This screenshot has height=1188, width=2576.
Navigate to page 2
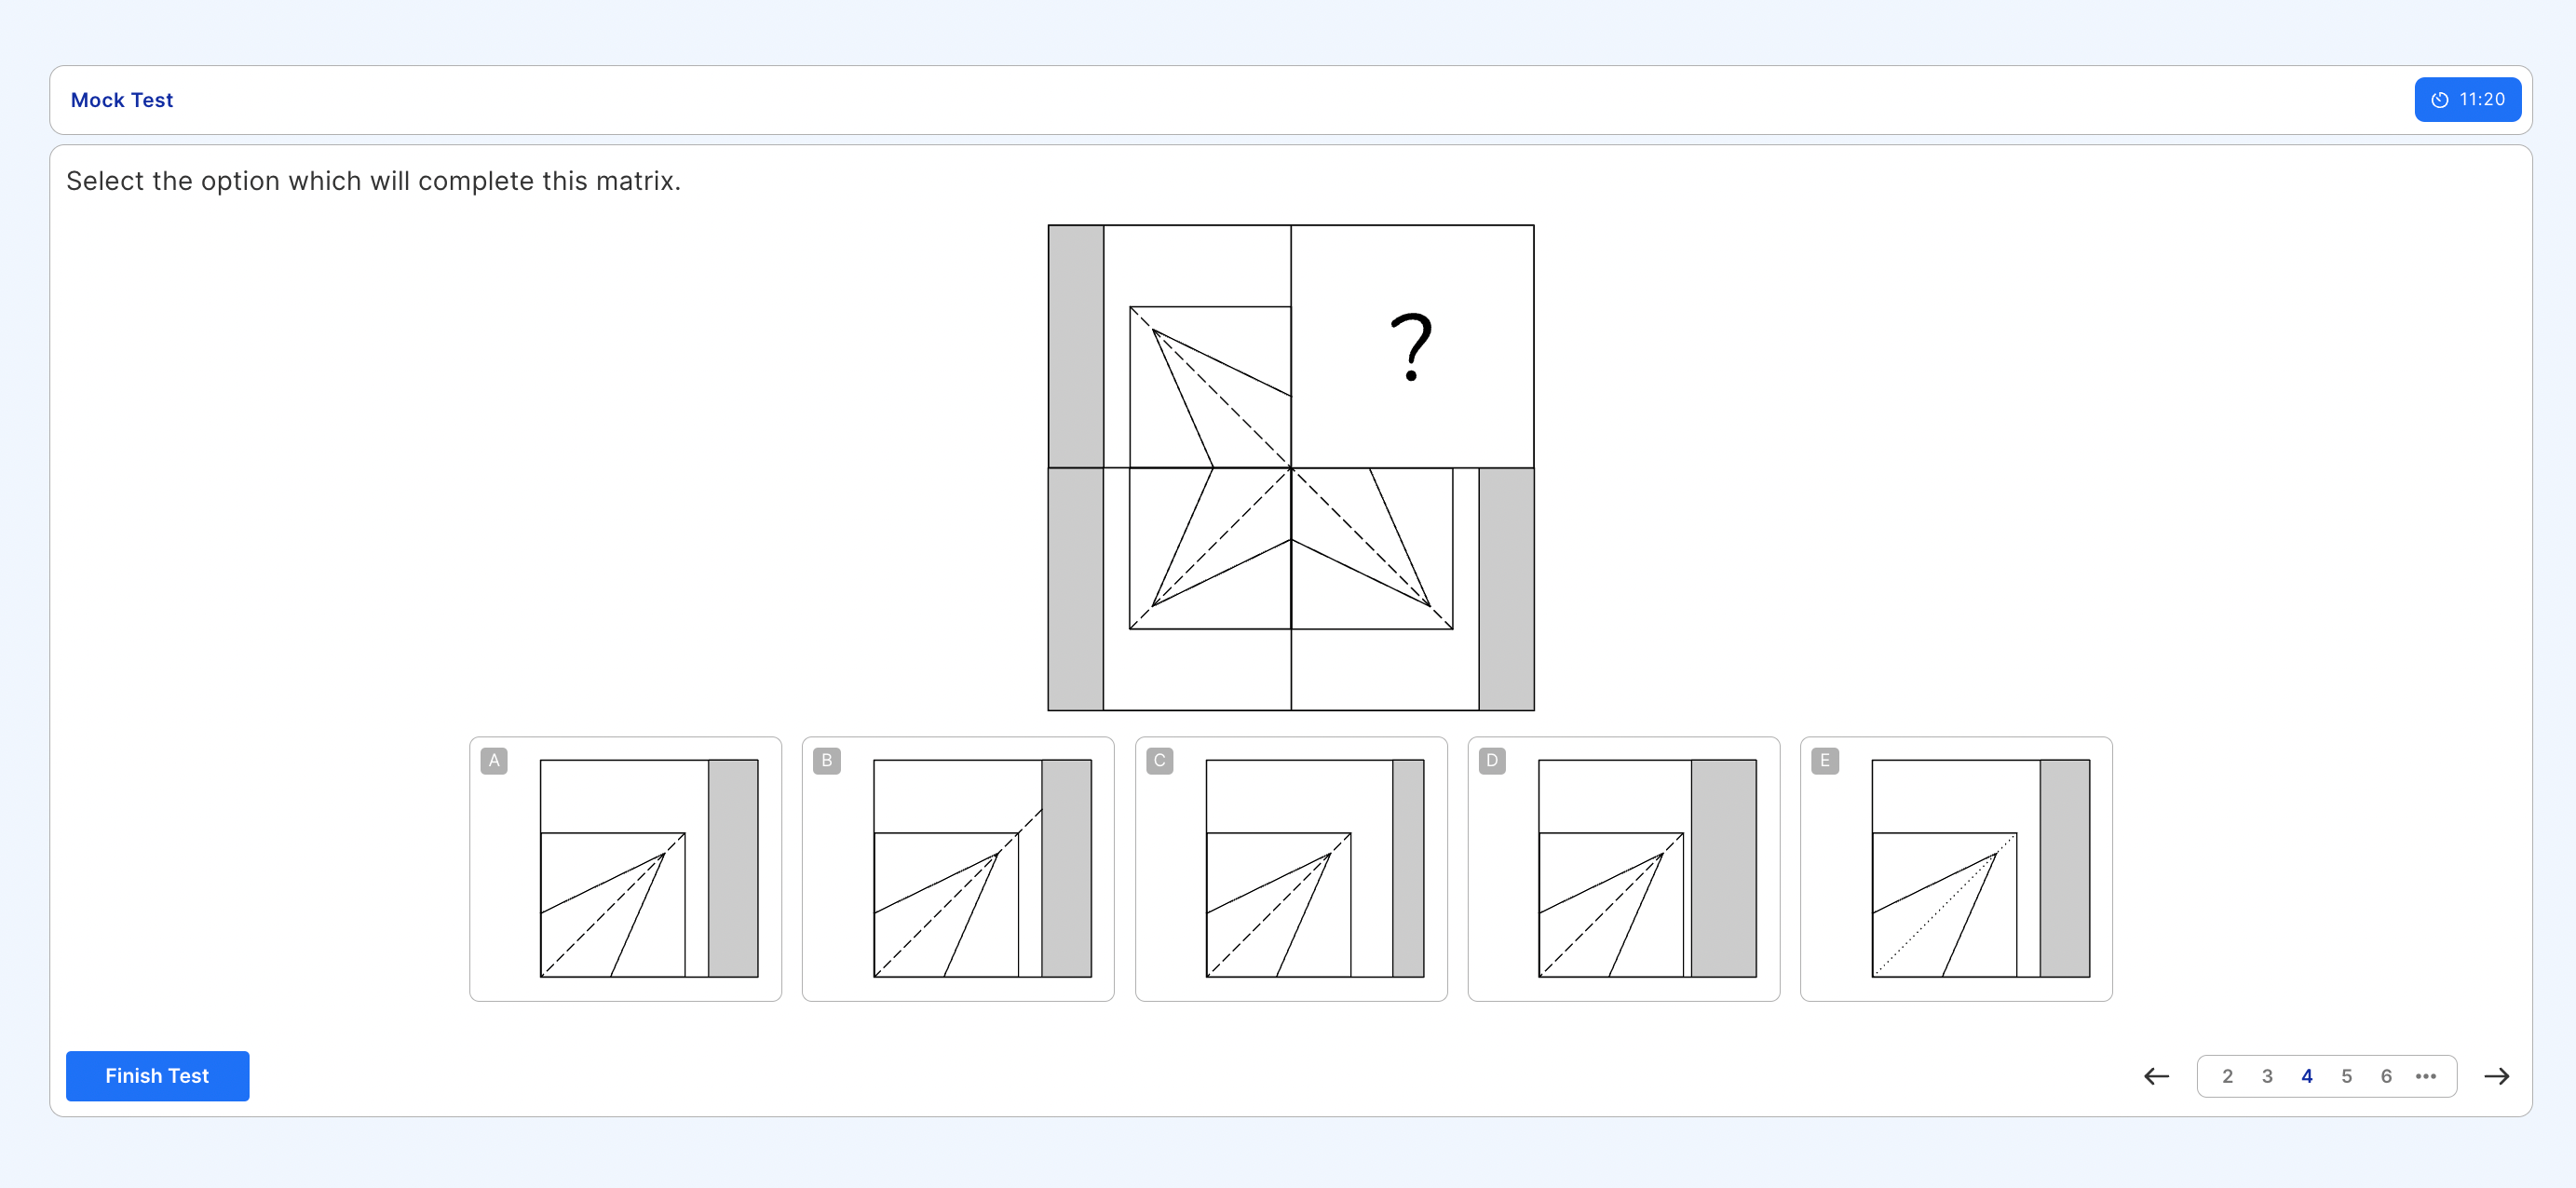[2226, 1078]
